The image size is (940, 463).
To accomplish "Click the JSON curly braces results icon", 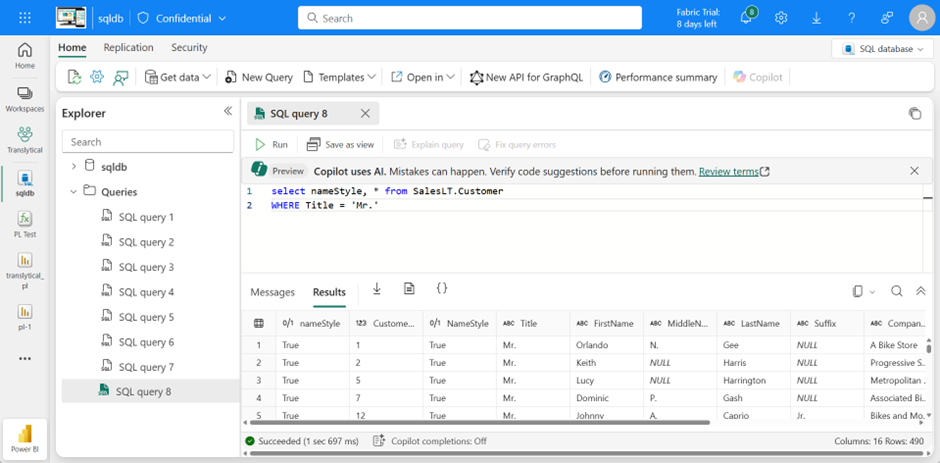I will point(441,289).
